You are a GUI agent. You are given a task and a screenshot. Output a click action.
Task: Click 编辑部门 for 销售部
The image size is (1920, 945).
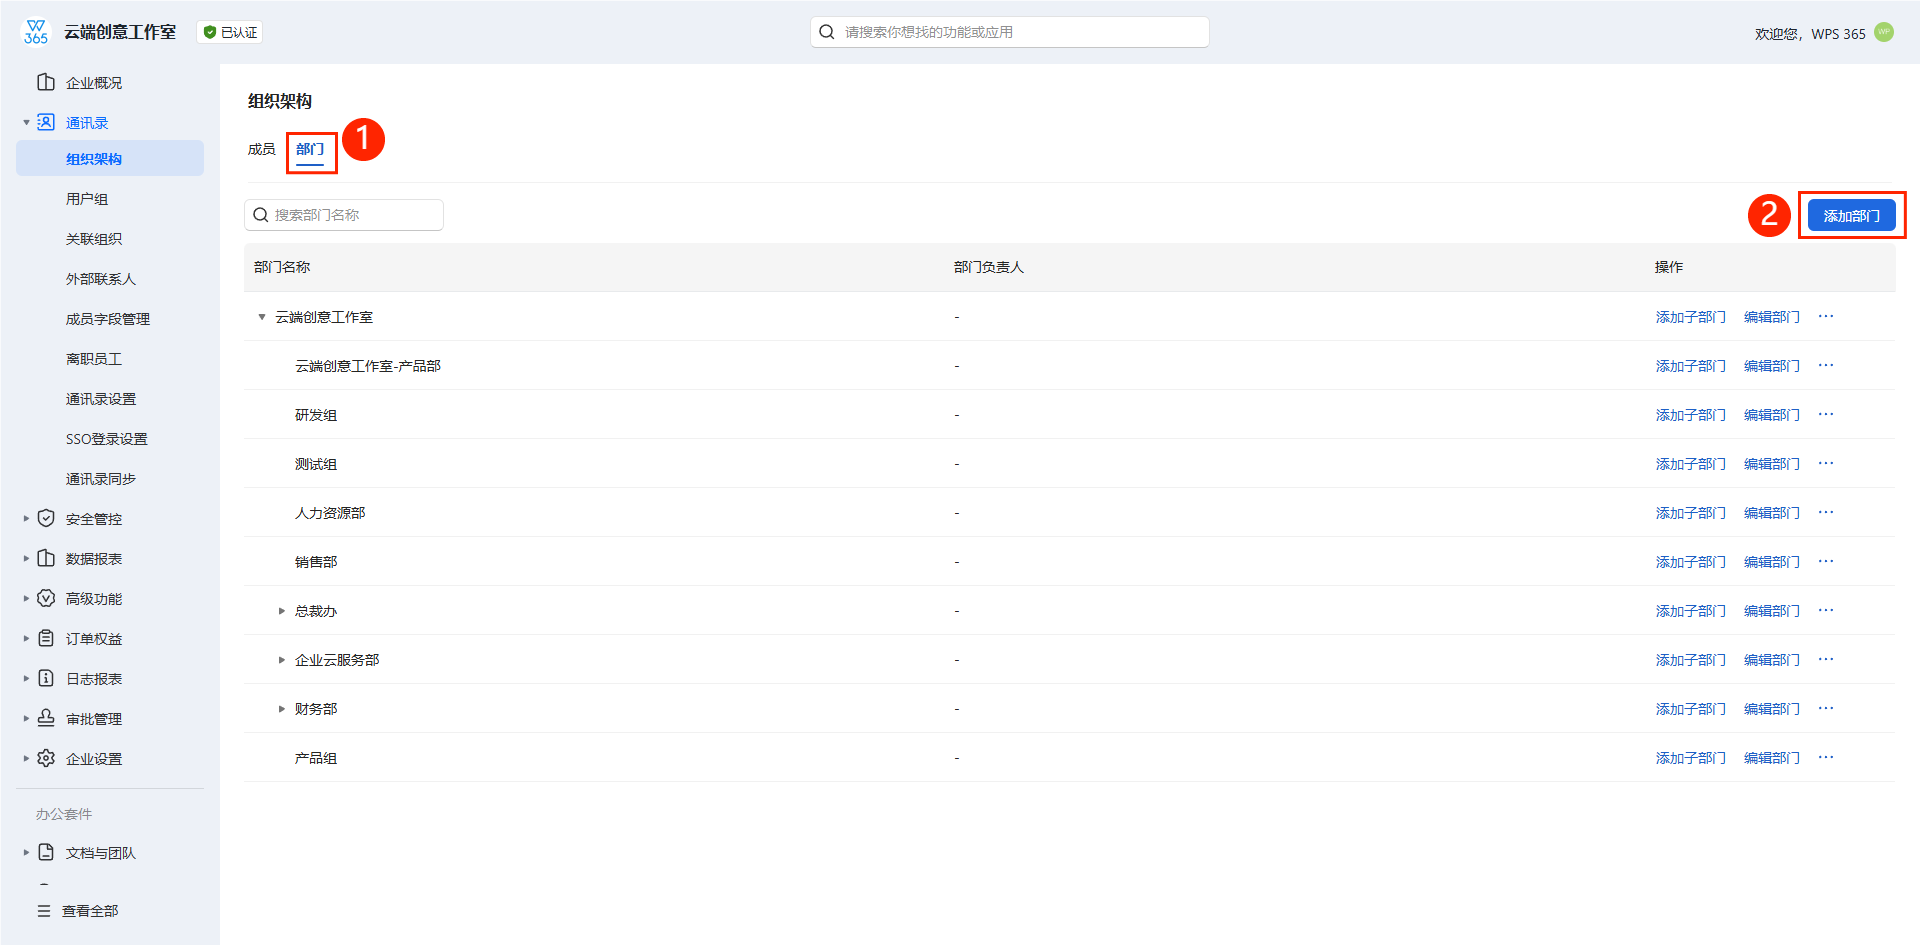1771,562
